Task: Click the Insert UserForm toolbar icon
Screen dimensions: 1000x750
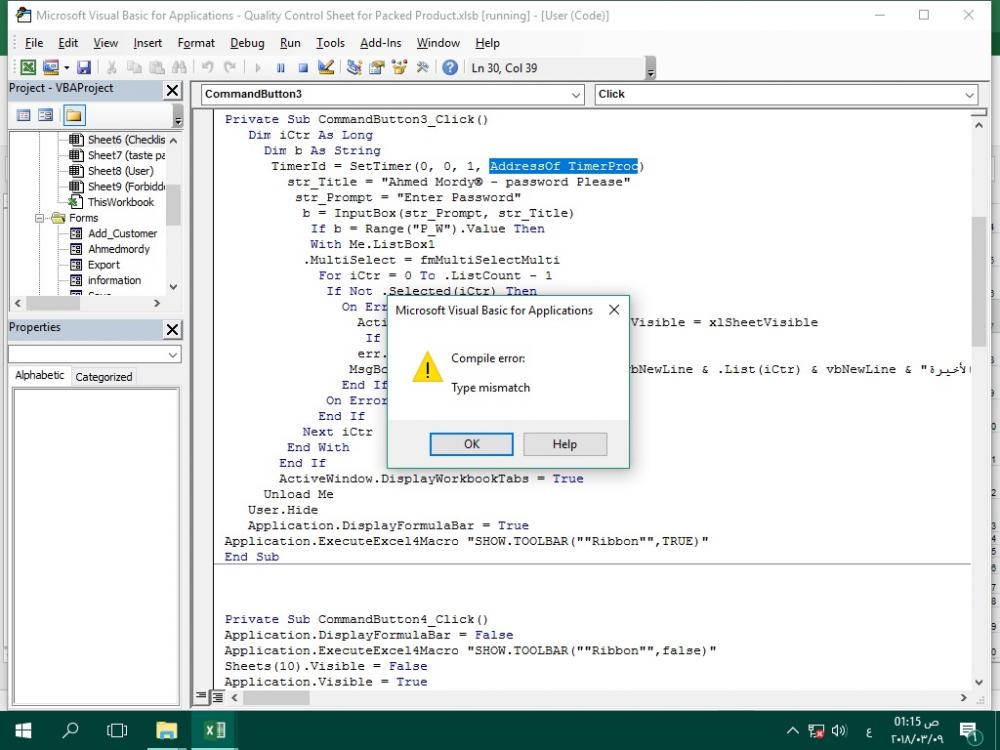Action: click(x=50, y=67)
